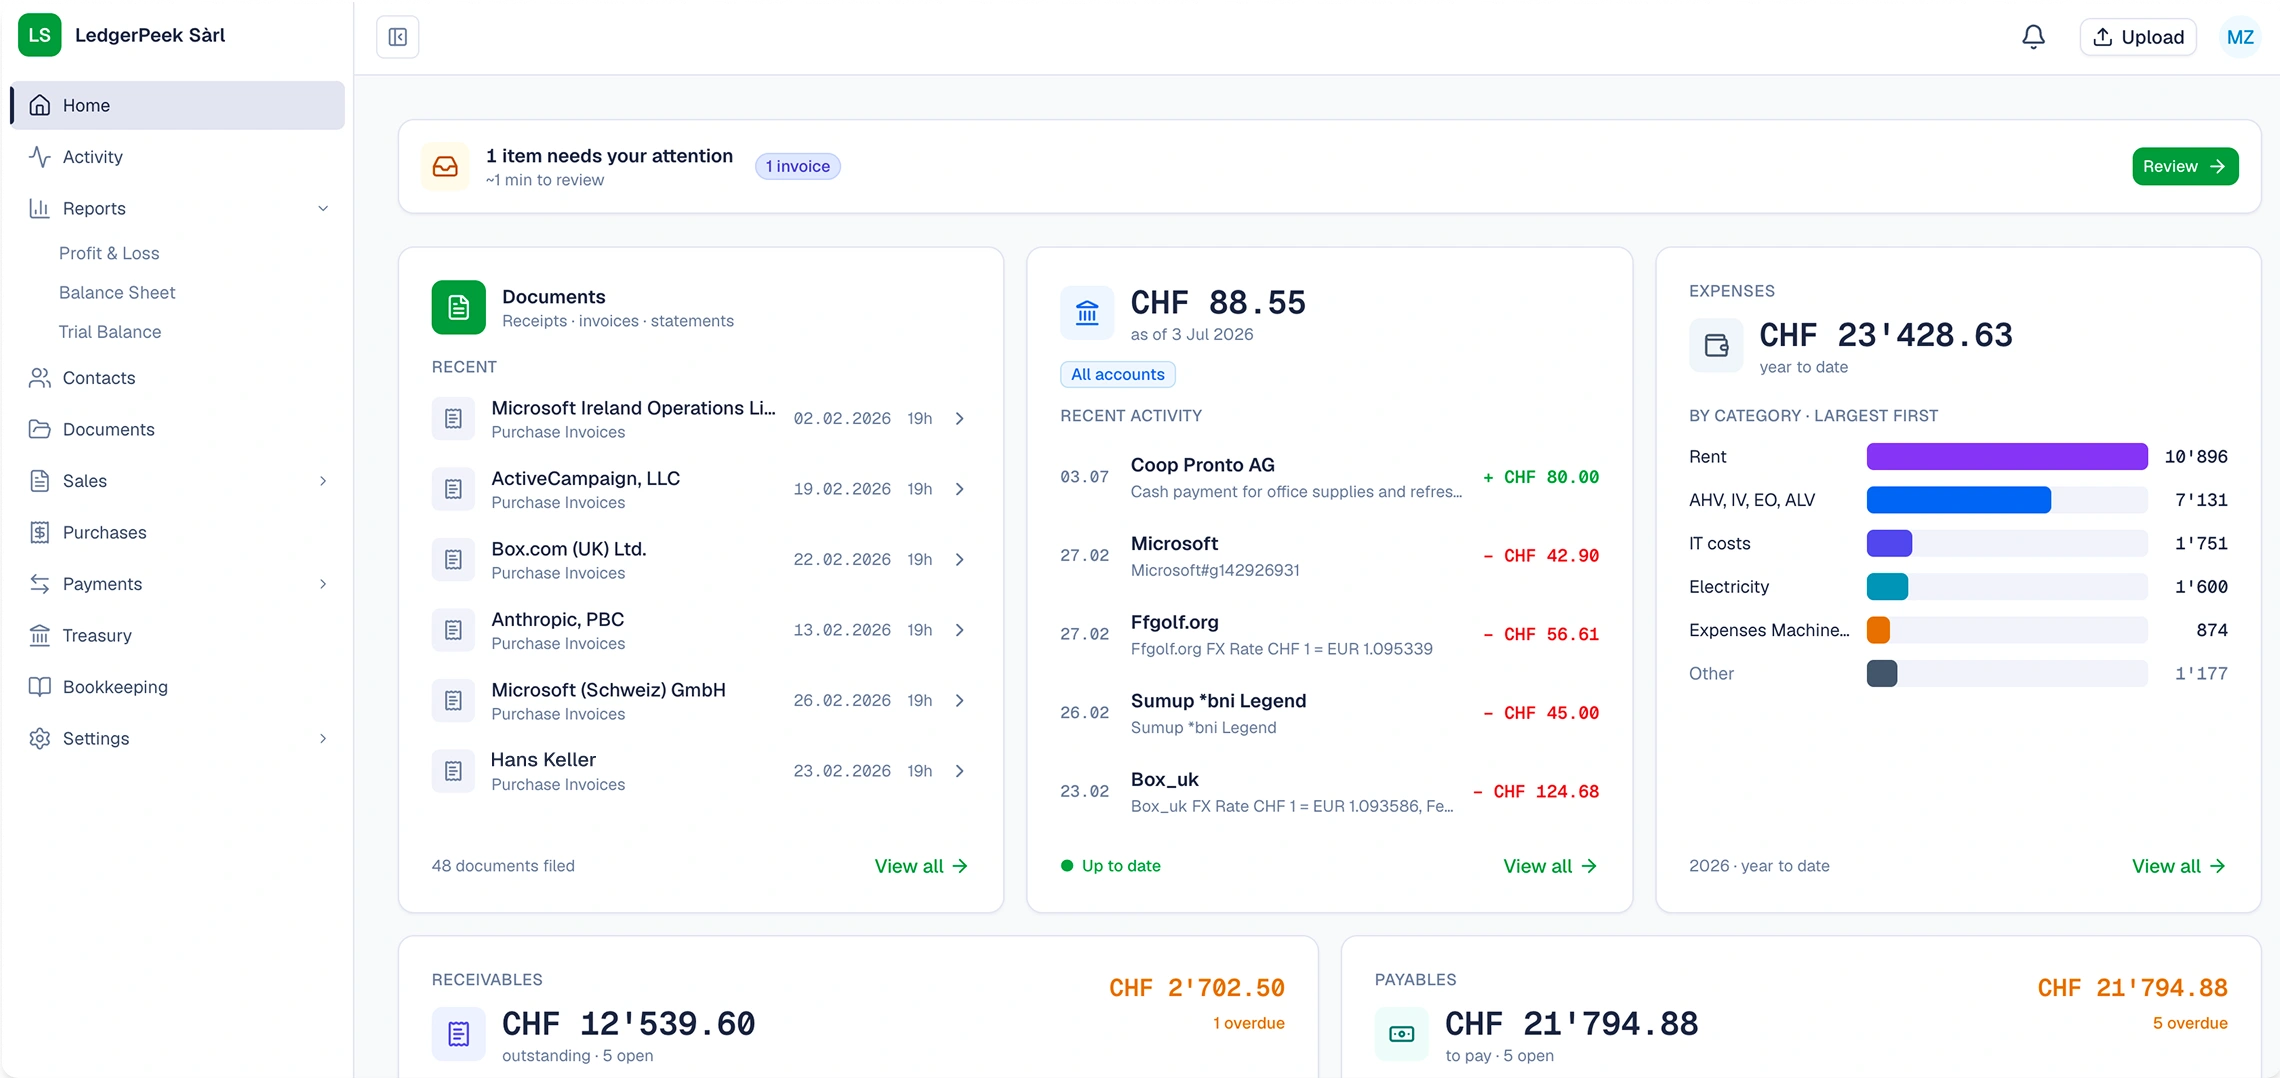
Task: View all documents link
Action: point(921,866)
